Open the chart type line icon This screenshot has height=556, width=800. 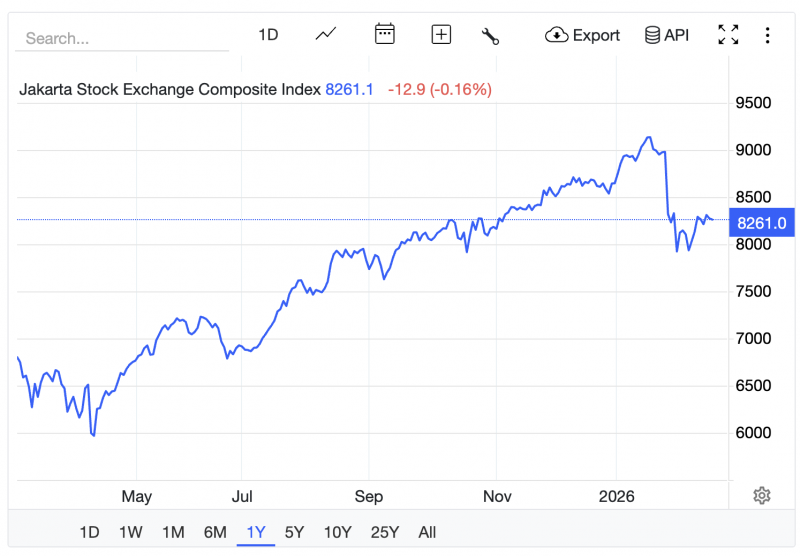pos(326,35)
